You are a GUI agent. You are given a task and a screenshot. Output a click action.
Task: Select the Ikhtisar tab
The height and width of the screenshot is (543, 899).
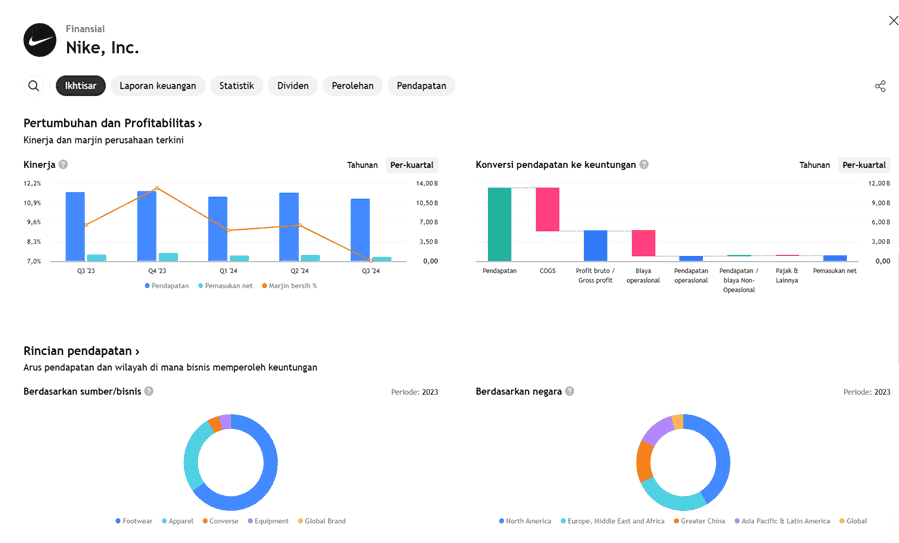81,86
